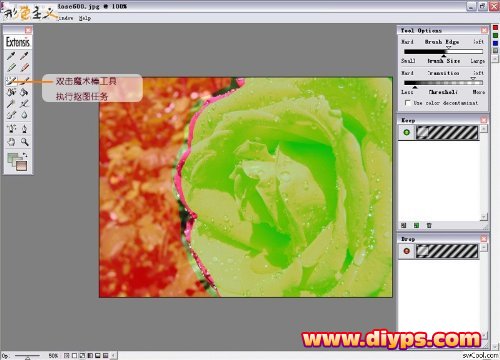Close the Drop panel
The width and height of the screenshot is (500, 360).
(484, 238)
